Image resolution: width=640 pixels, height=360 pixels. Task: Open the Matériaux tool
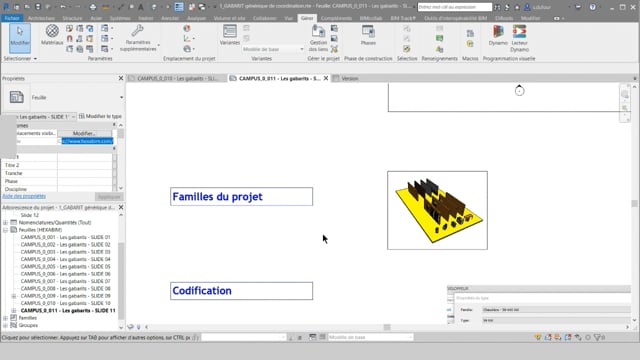(x=52, y=35)
